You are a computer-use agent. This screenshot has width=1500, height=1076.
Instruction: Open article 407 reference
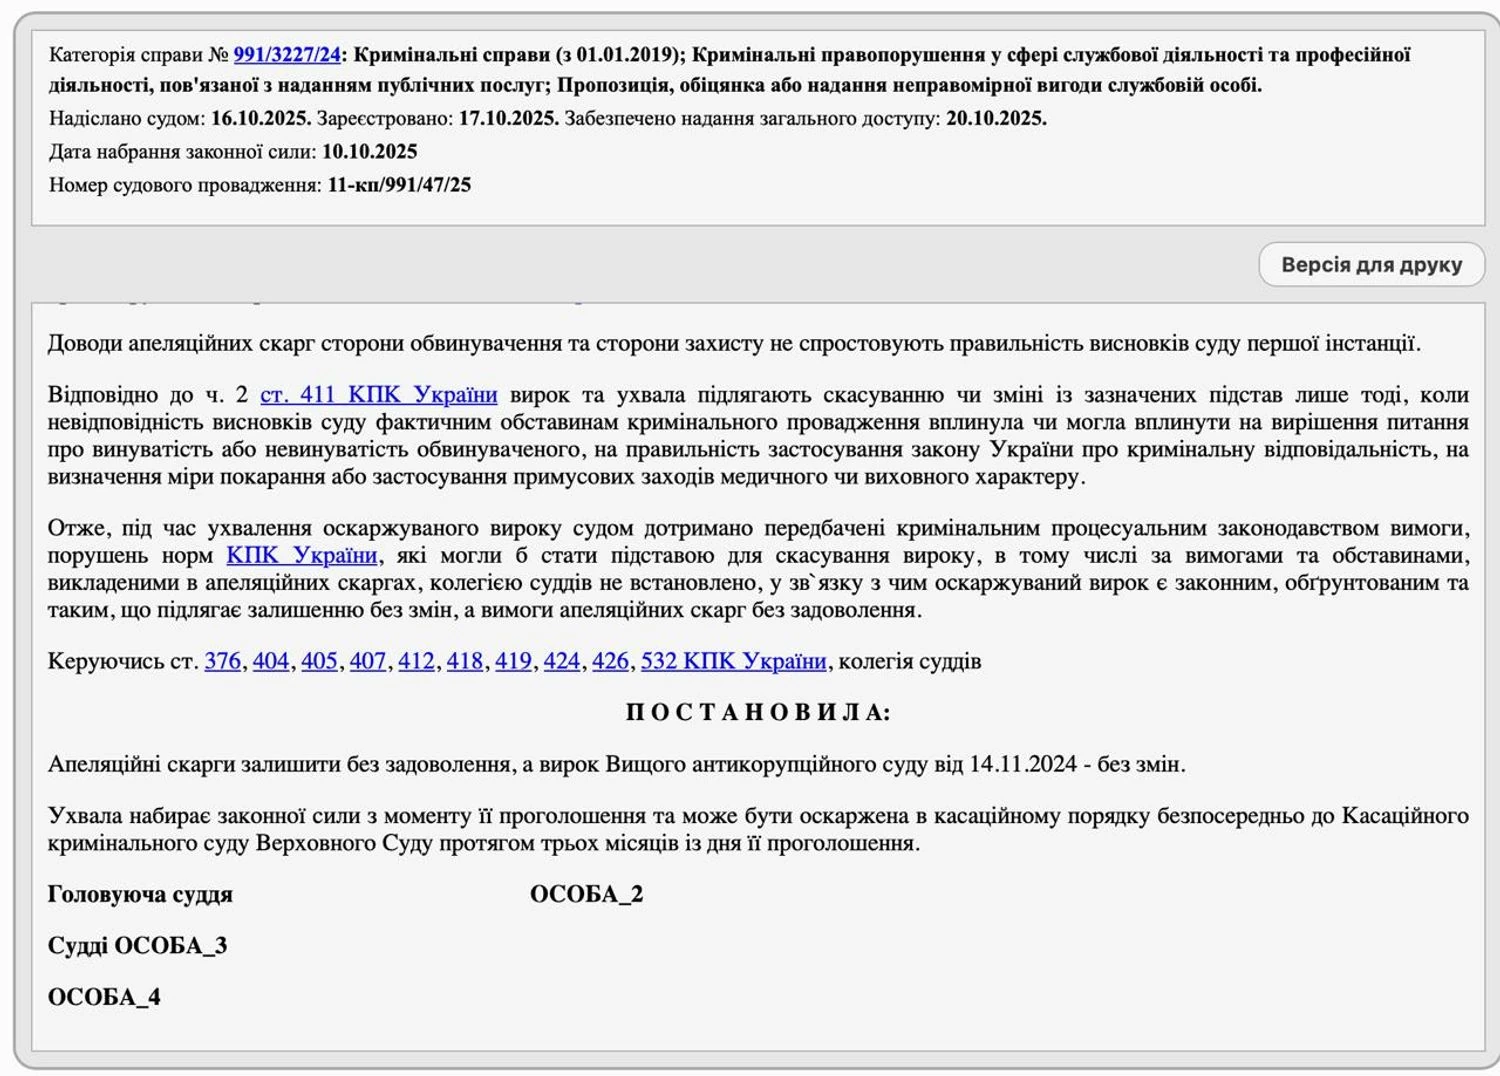pos(367,661)
